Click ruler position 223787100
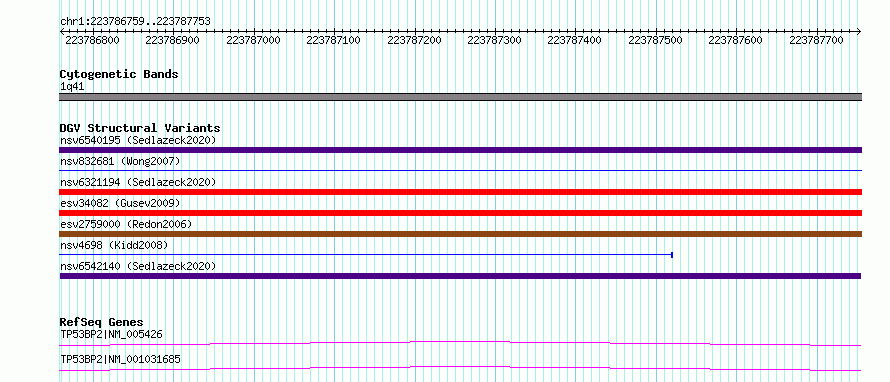Viewport: 890px width, 382px height. point(333,41)
